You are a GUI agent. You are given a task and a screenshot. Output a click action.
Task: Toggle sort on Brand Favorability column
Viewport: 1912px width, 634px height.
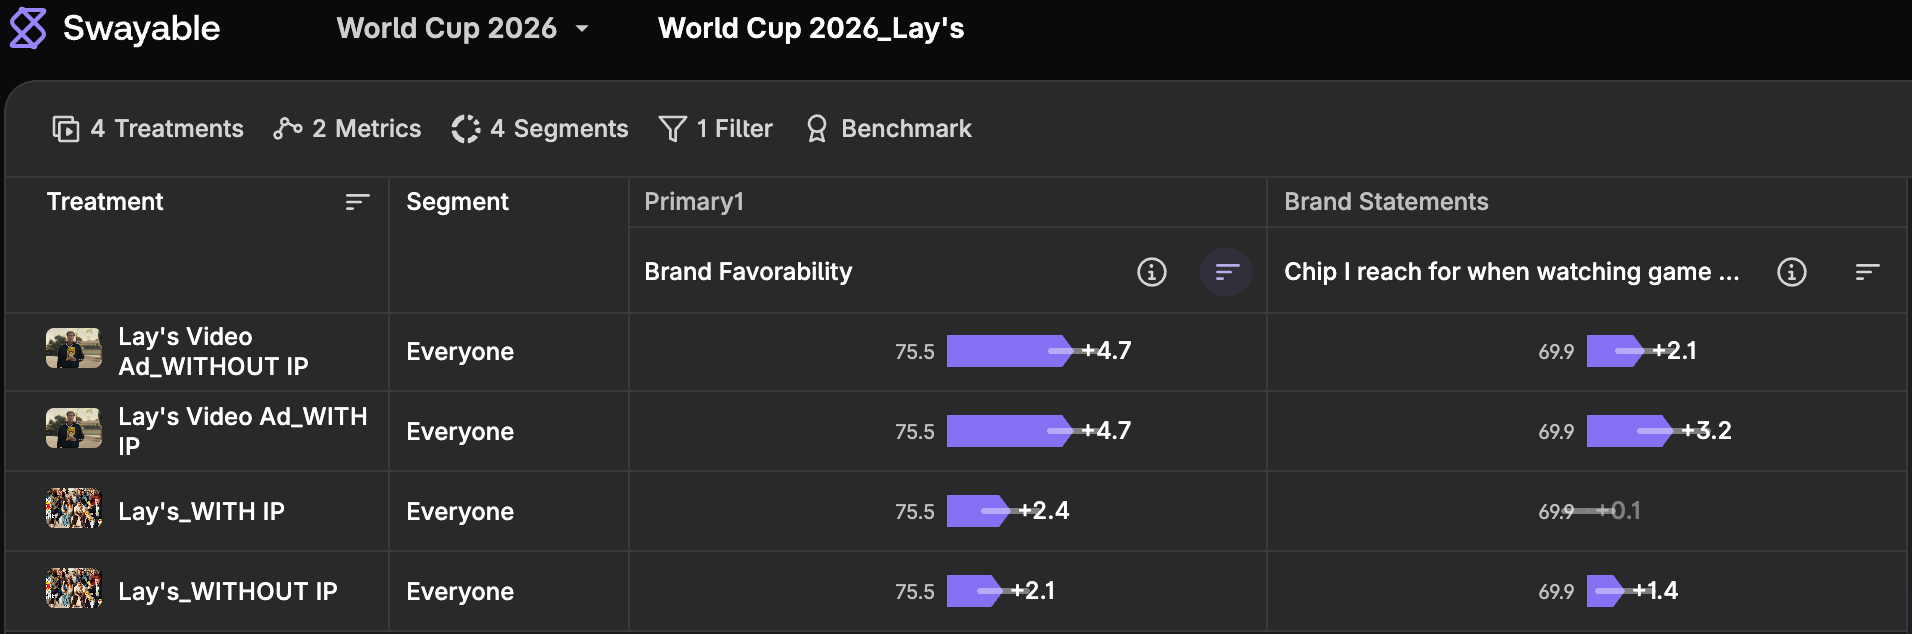pos(1226,272)
